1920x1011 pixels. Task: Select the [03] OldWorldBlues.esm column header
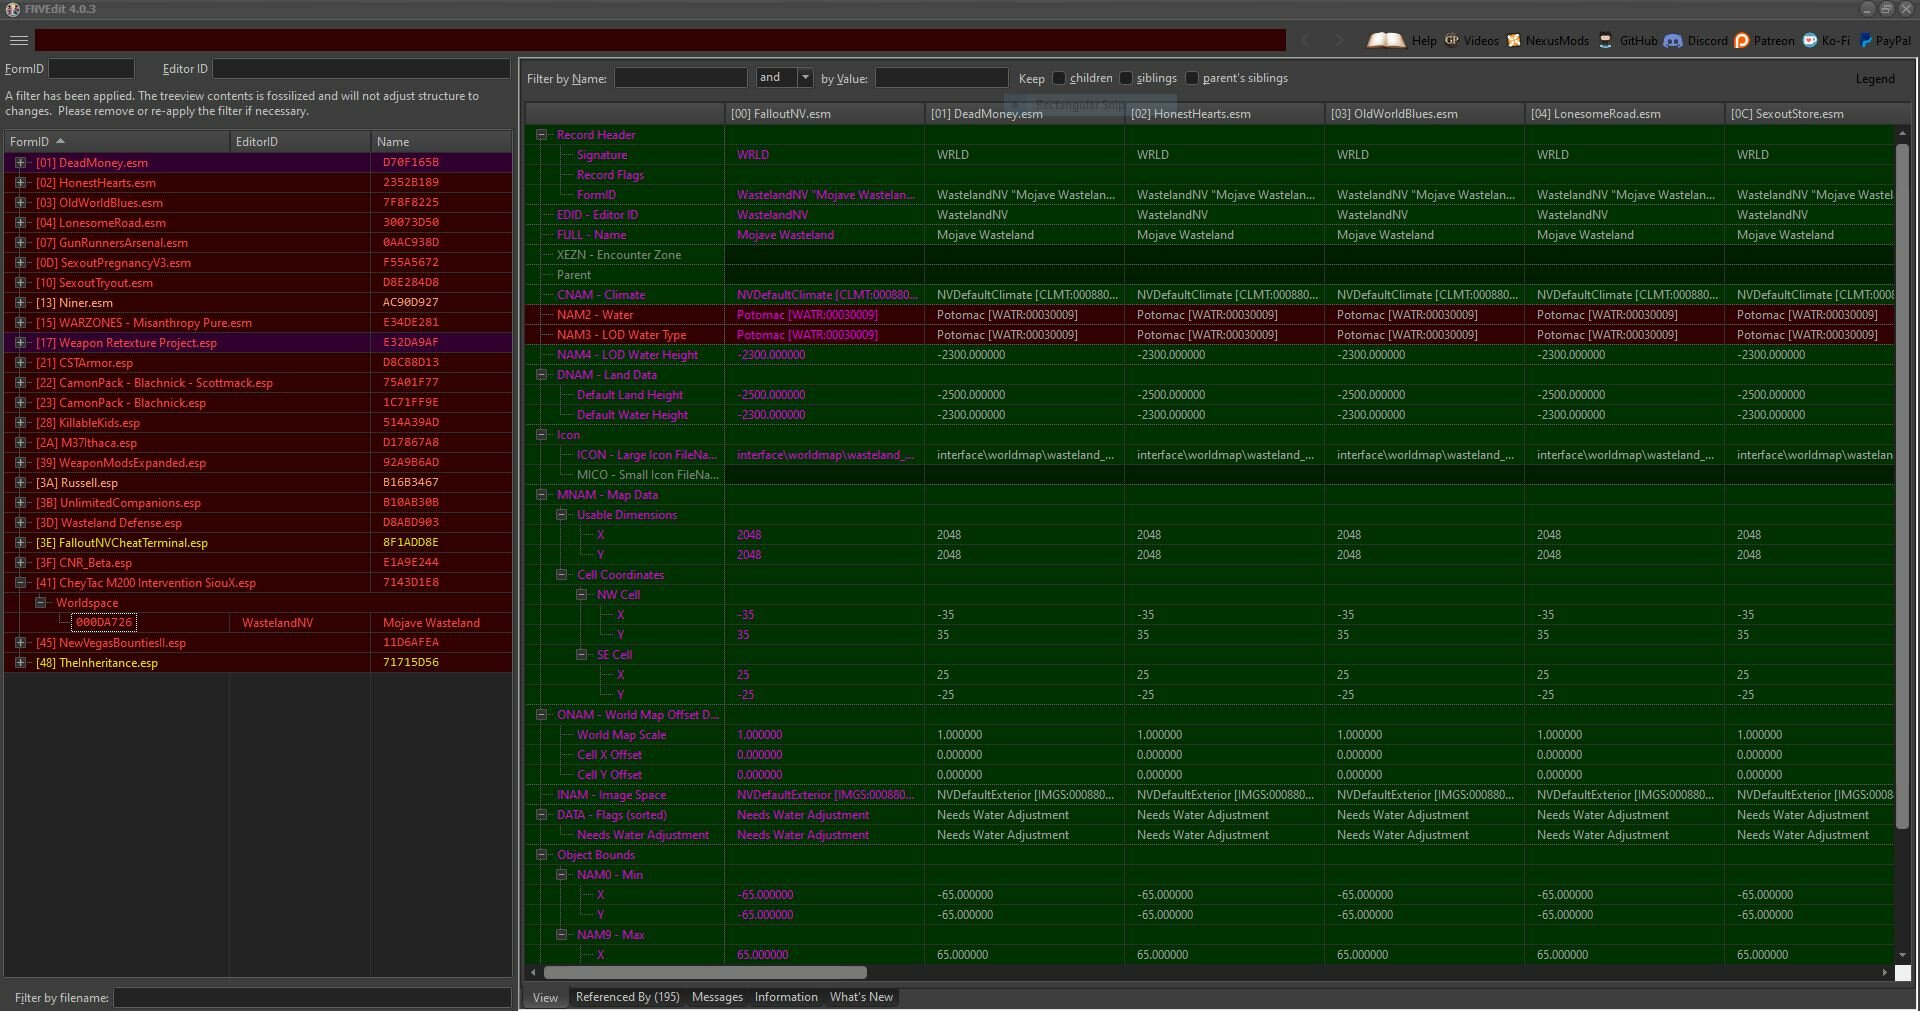coord(1424,113)
